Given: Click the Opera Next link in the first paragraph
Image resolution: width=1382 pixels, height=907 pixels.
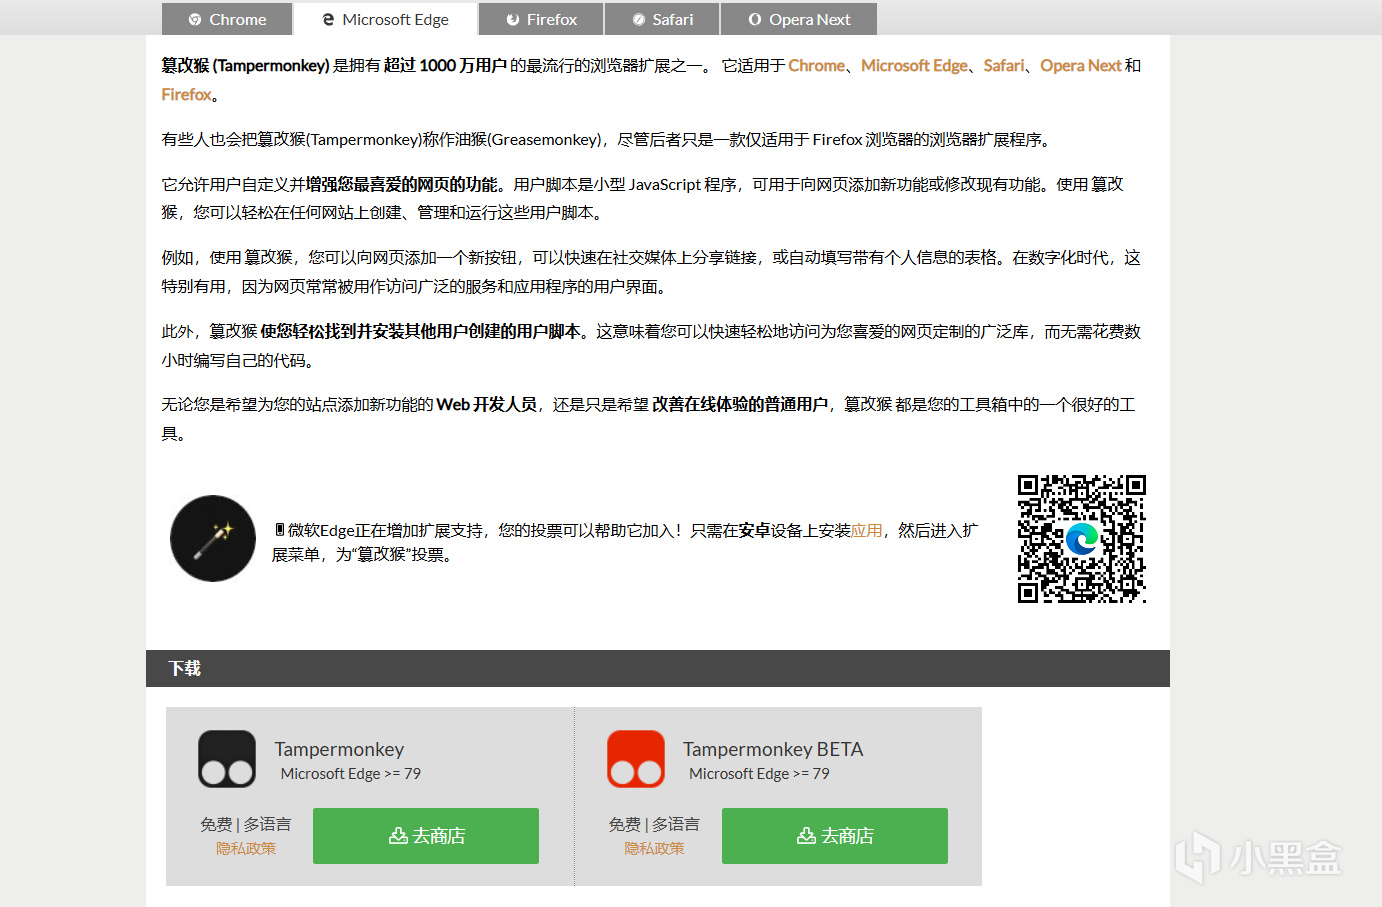Looking at the screenshot, I should 1081,65.
